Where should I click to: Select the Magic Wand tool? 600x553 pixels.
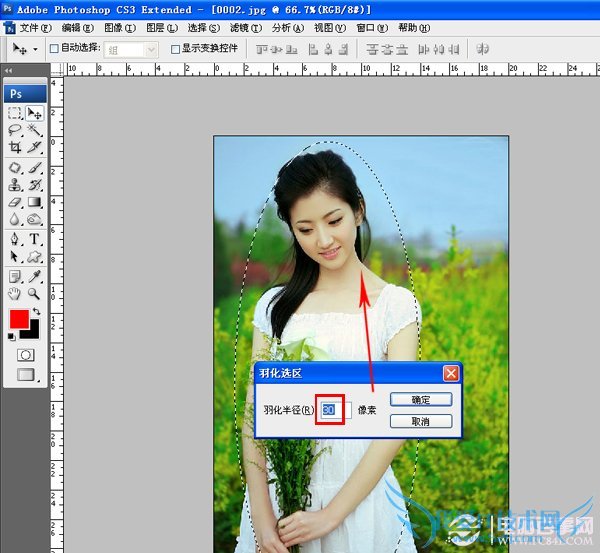click(34, 131)
